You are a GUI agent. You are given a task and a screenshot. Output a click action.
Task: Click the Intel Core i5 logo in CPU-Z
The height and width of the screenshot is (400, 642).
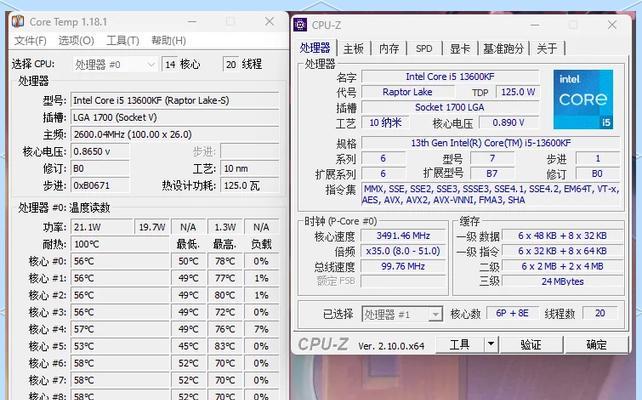pos(583,99)
